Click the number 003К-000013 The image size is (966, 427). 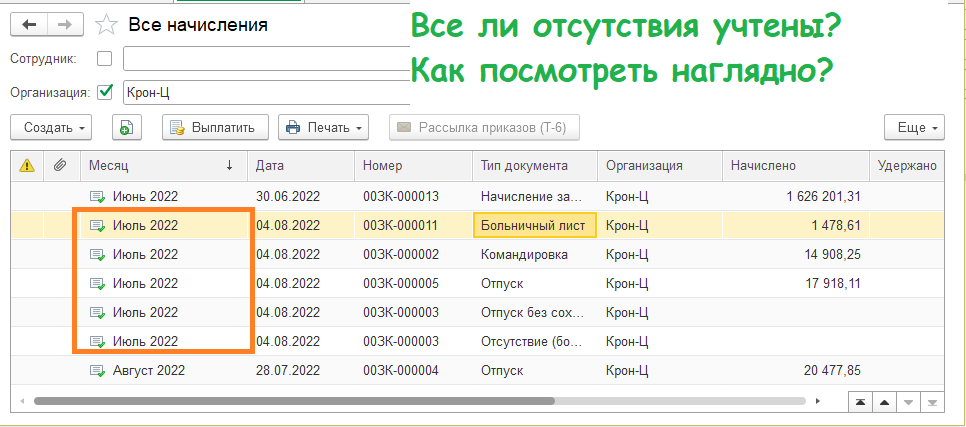coord(401,197)
